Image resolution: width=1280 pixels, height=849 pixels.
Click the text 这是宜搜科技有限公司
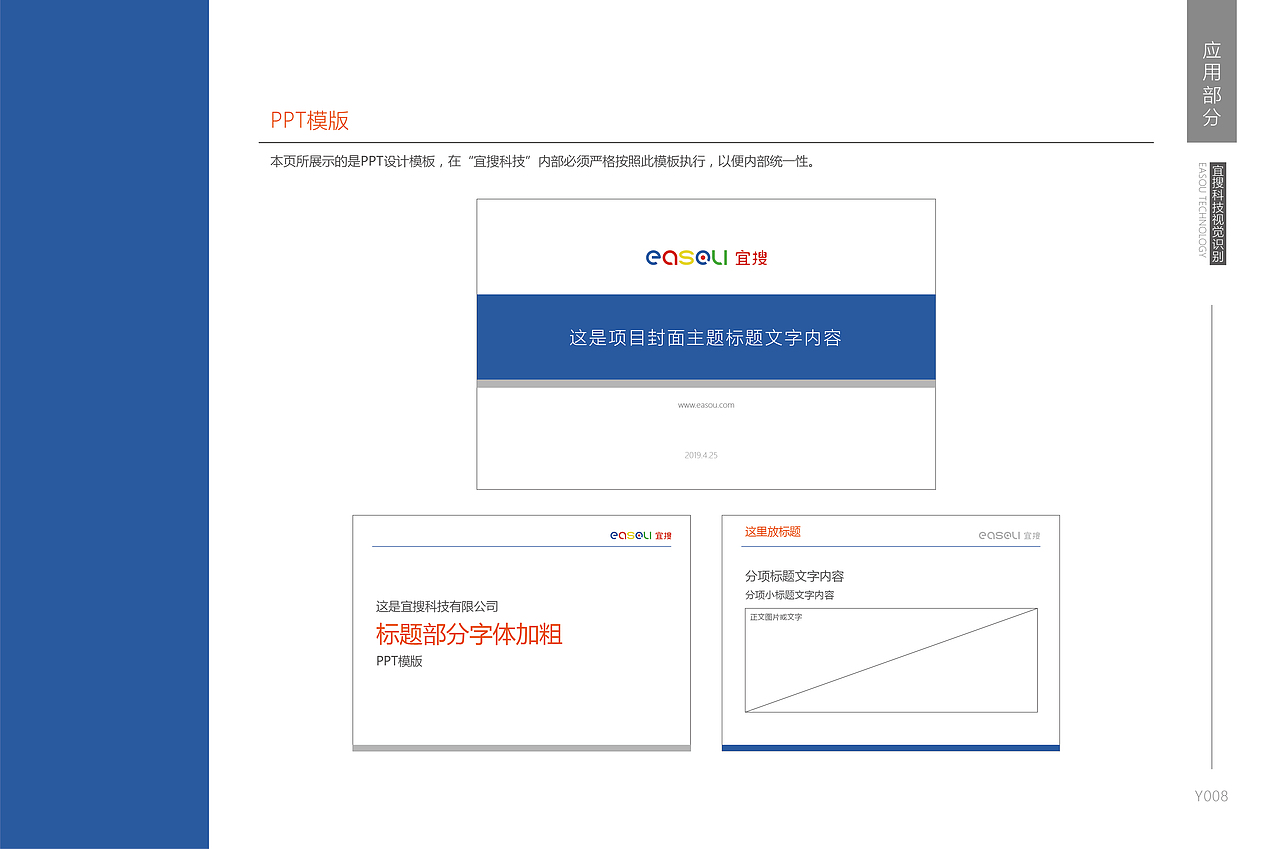click(437, 606)
